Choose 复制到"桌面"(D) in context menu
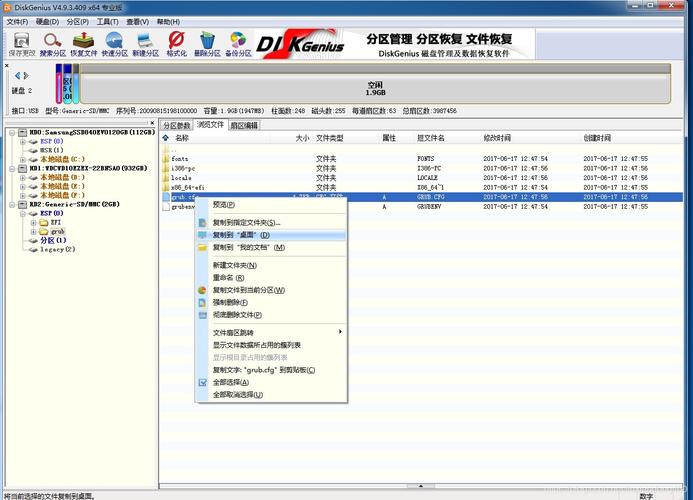 click(x=271, y=235)
